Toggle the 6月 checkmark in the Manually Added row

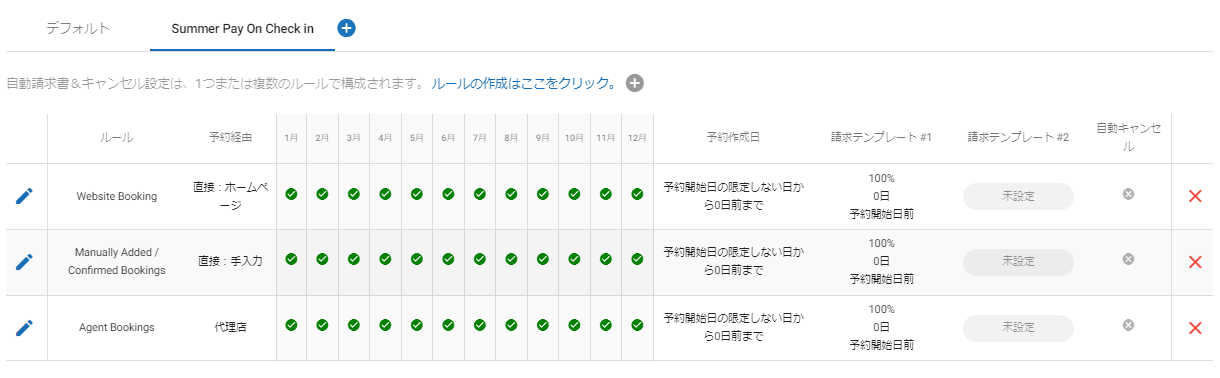pyautogui.click(x=448, y=259)
